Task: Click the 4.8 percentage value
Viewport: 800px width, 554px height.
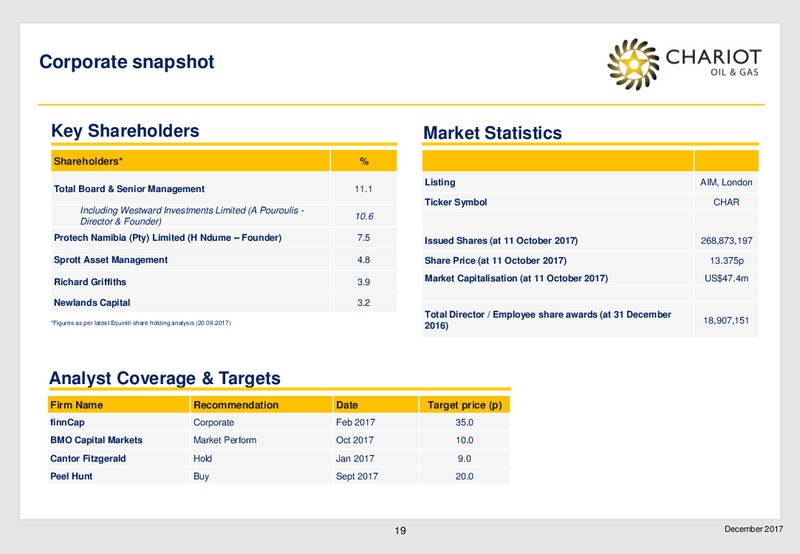Action: point(364,260)
